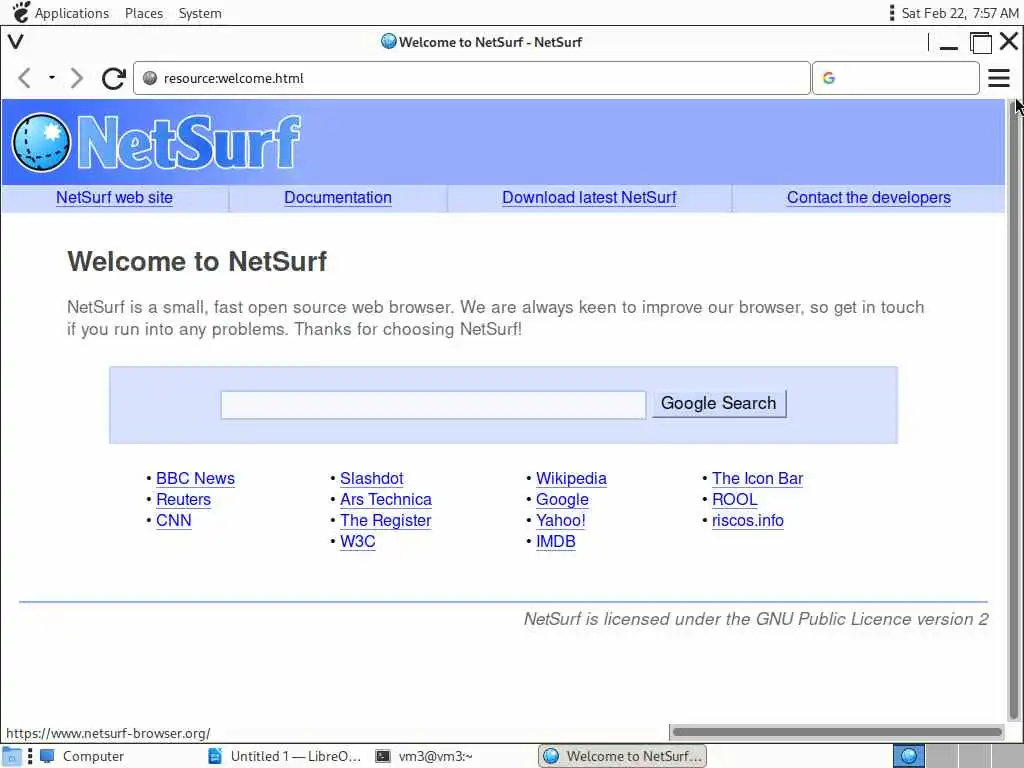Open the Slashdot link
1024x768 pixels.
click(x=372, y=478)
